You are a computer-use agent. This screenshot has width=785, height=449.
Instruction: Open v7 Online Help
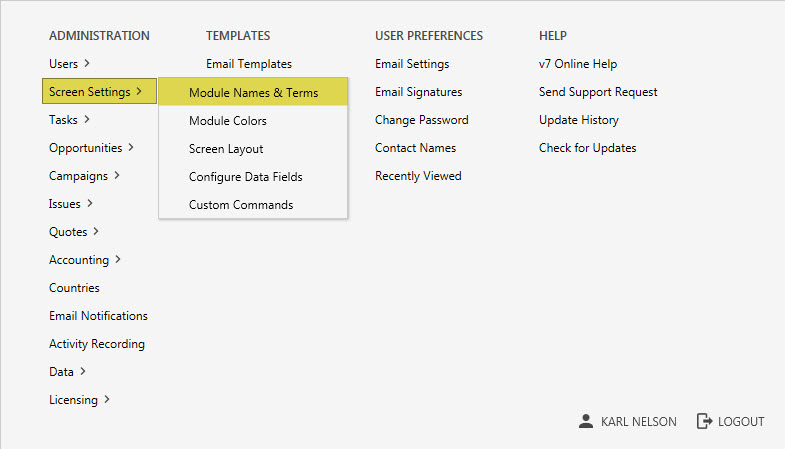click(578, 64)
